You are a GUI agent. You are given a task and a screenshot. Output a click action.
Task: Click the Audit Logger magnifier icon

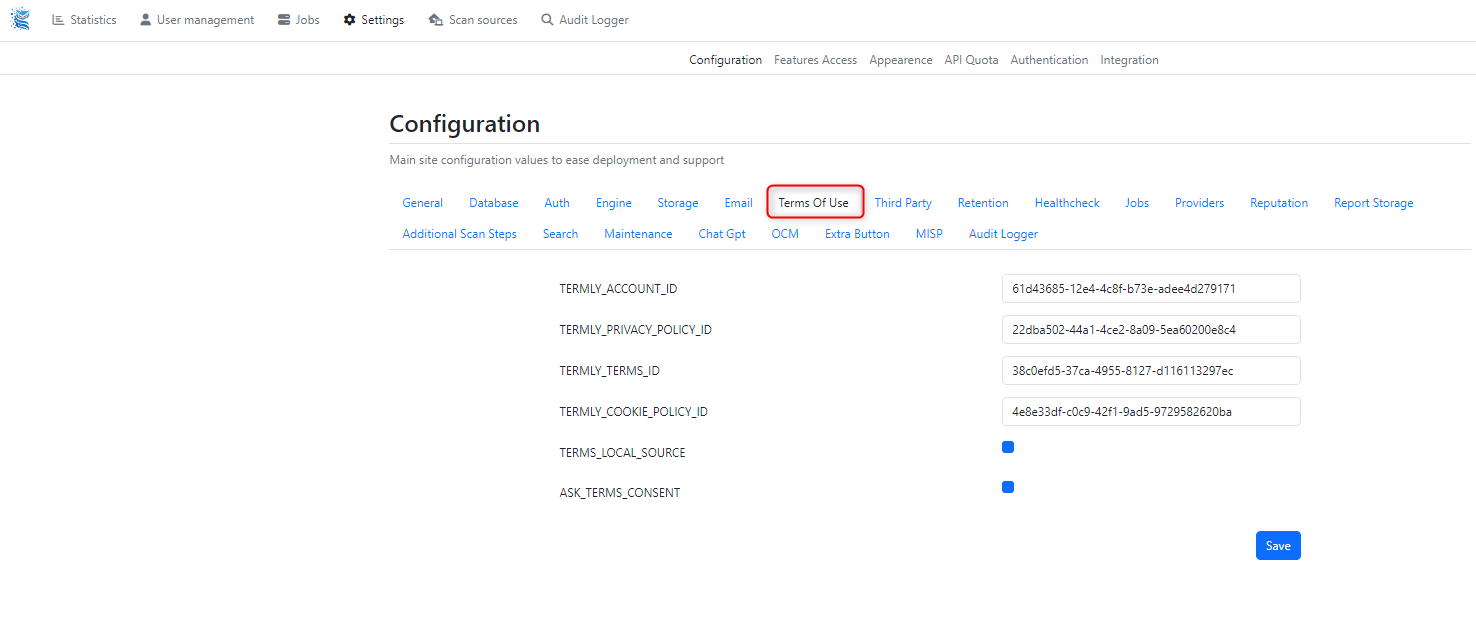coord(547,20)
